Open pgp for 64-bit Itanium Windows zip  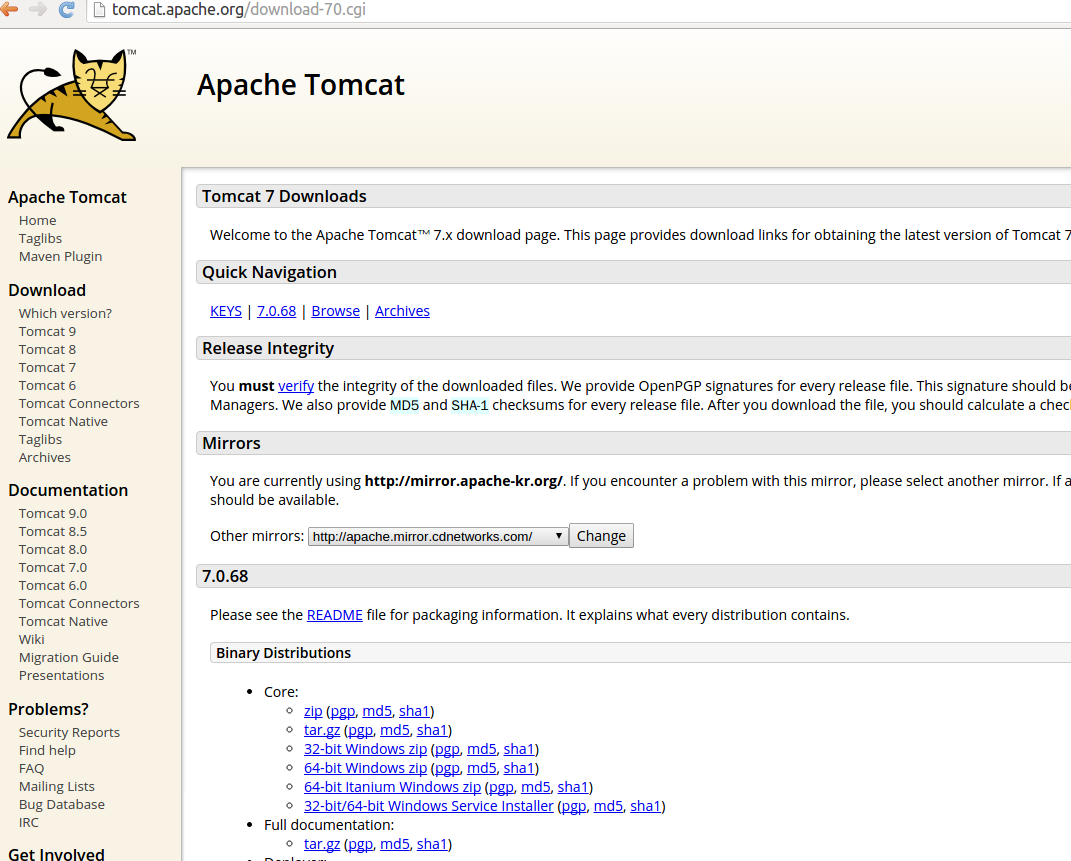(x=501, y=787)
